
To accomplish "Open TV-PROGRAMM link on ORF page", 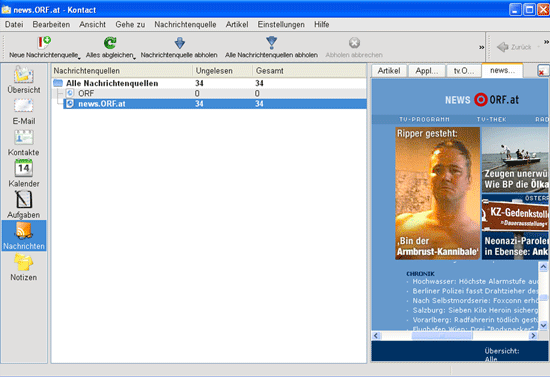I will click(424, 120).
